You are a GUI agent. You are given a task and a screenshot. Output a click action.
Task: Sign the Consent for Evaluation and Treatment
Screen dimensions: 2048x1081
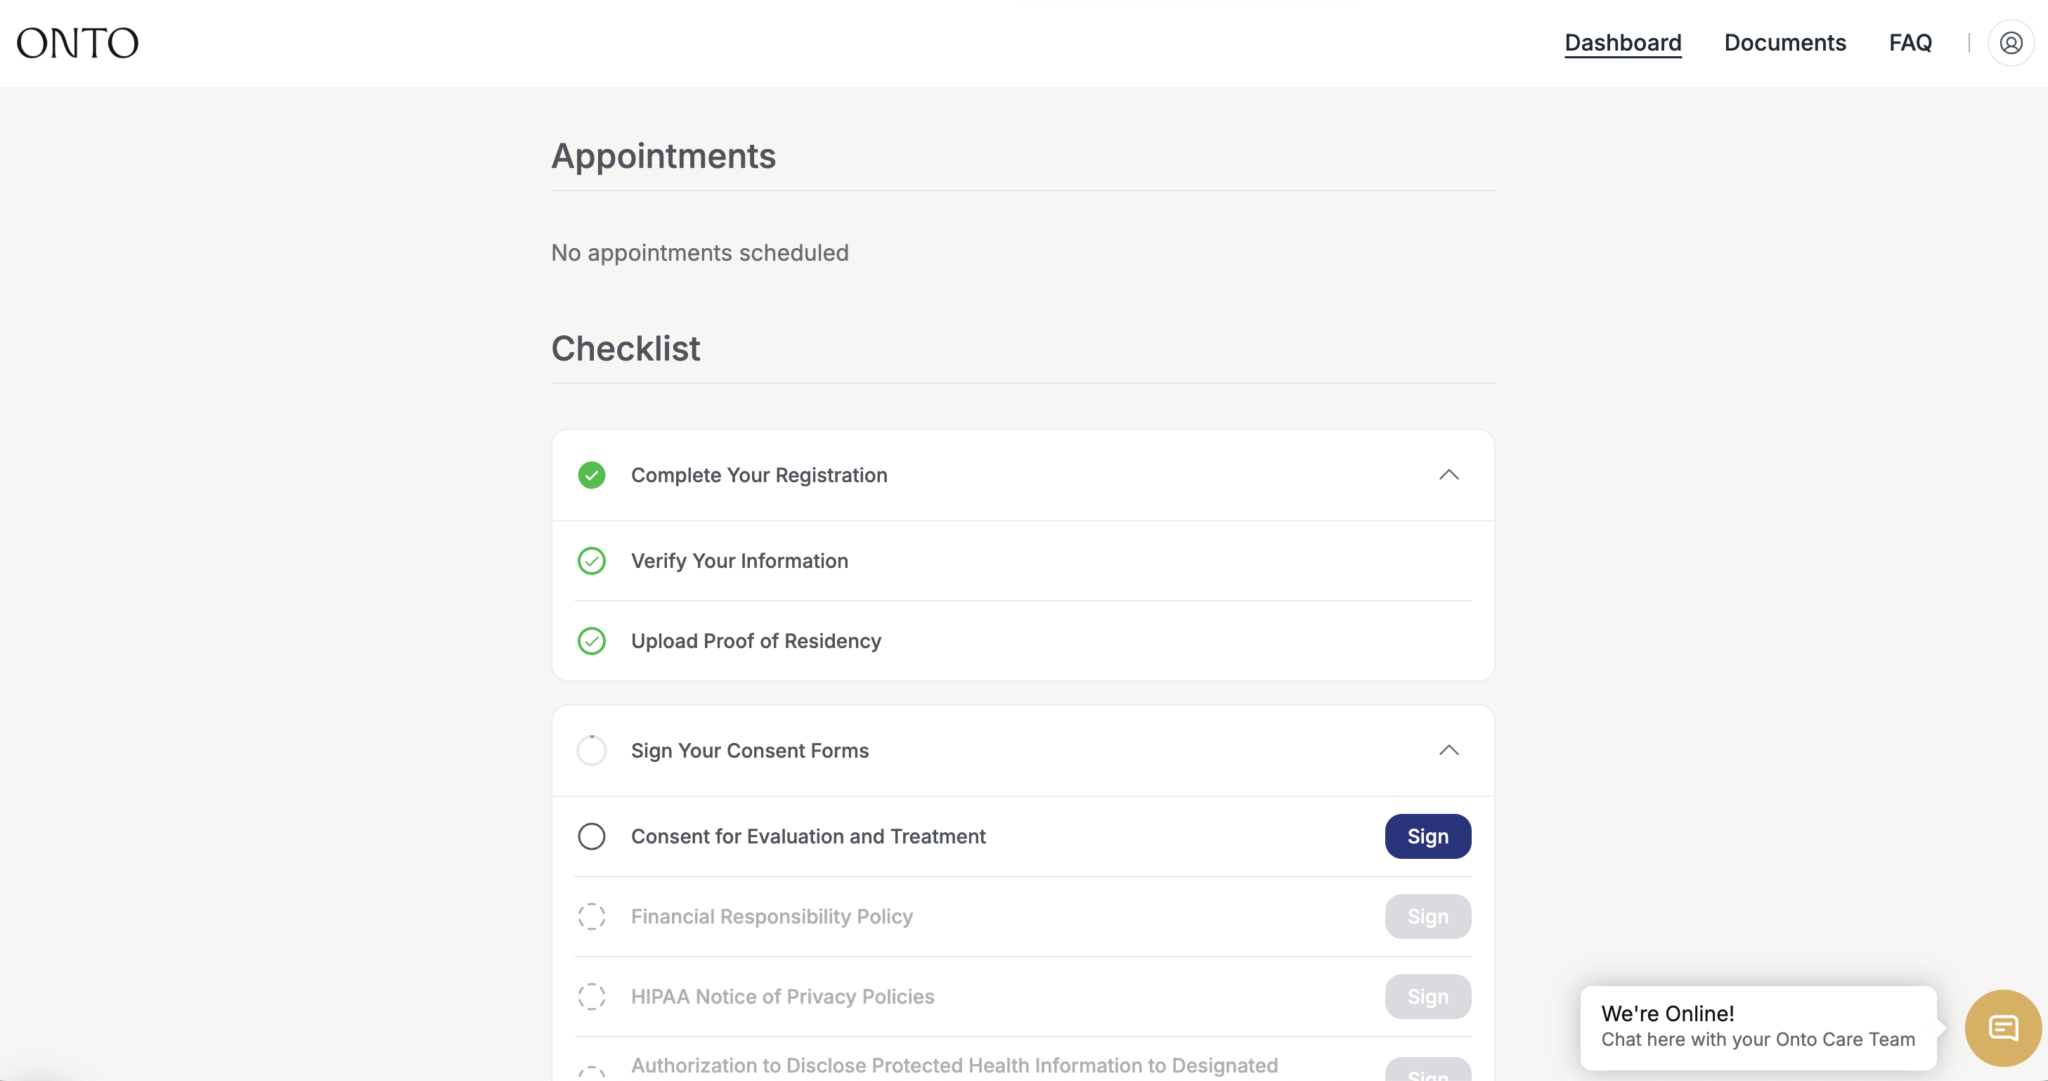coord(1427,836)
